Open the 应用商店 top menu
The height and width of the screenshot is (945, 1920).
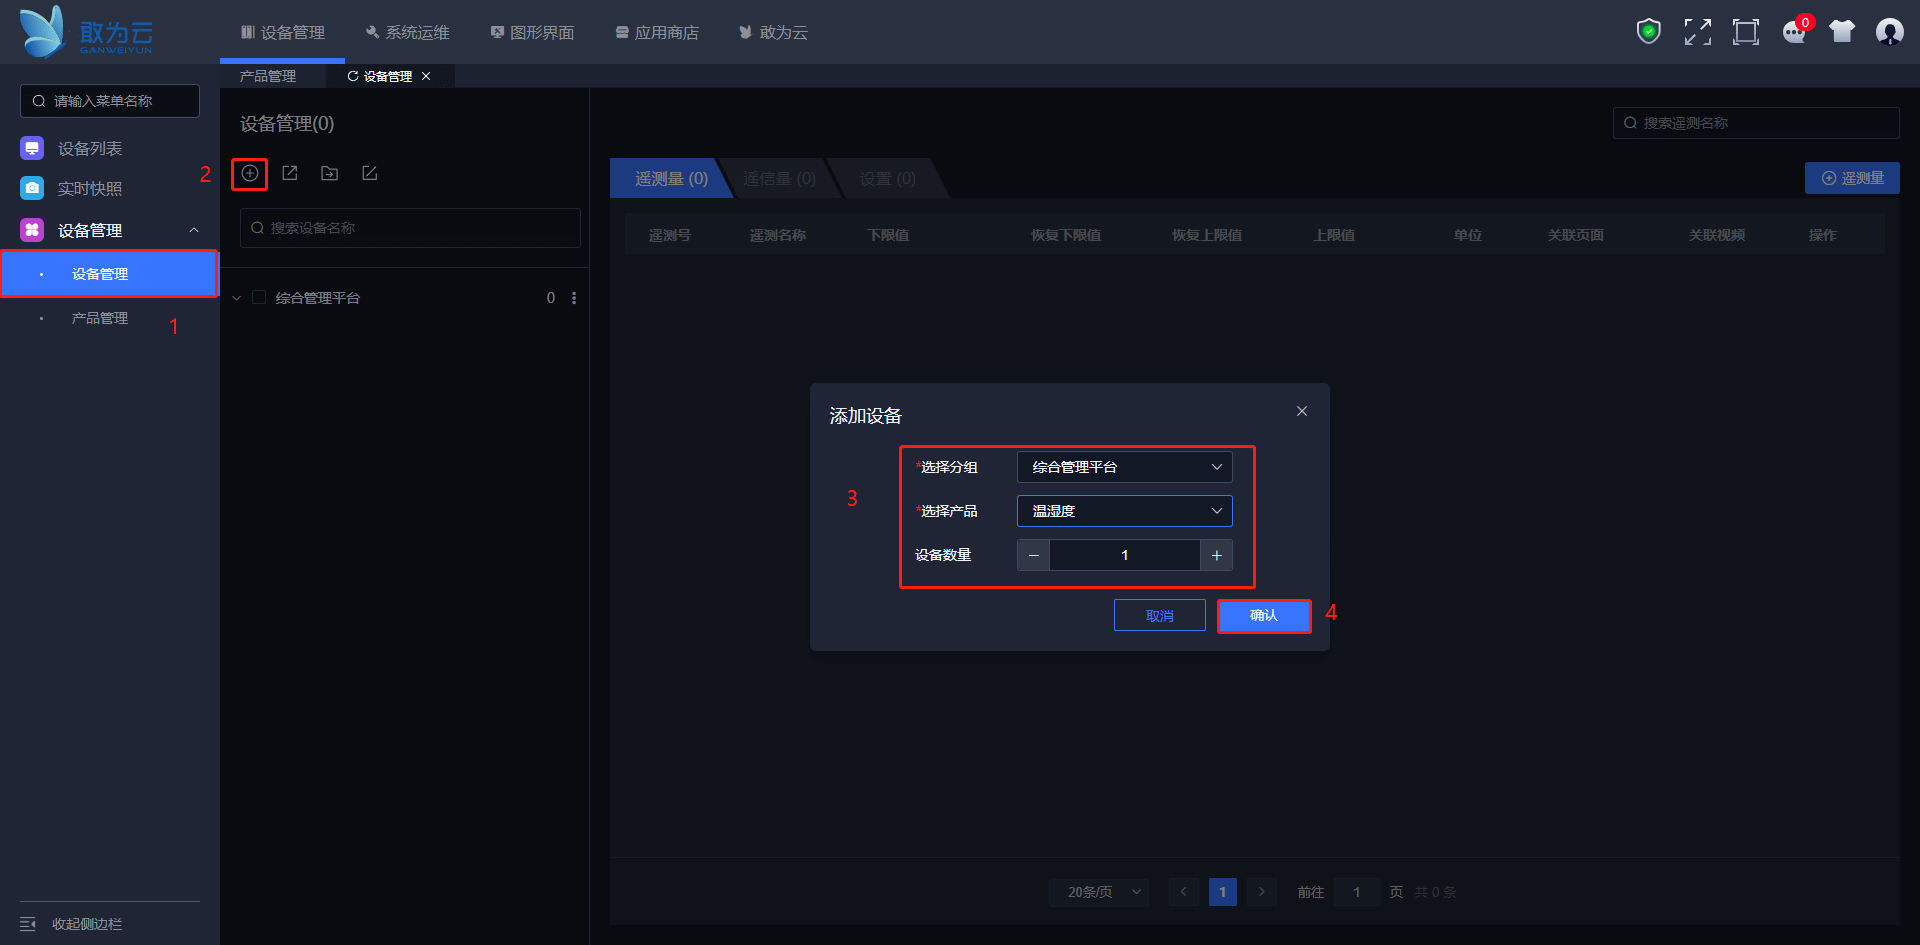(x=657, y=33)
